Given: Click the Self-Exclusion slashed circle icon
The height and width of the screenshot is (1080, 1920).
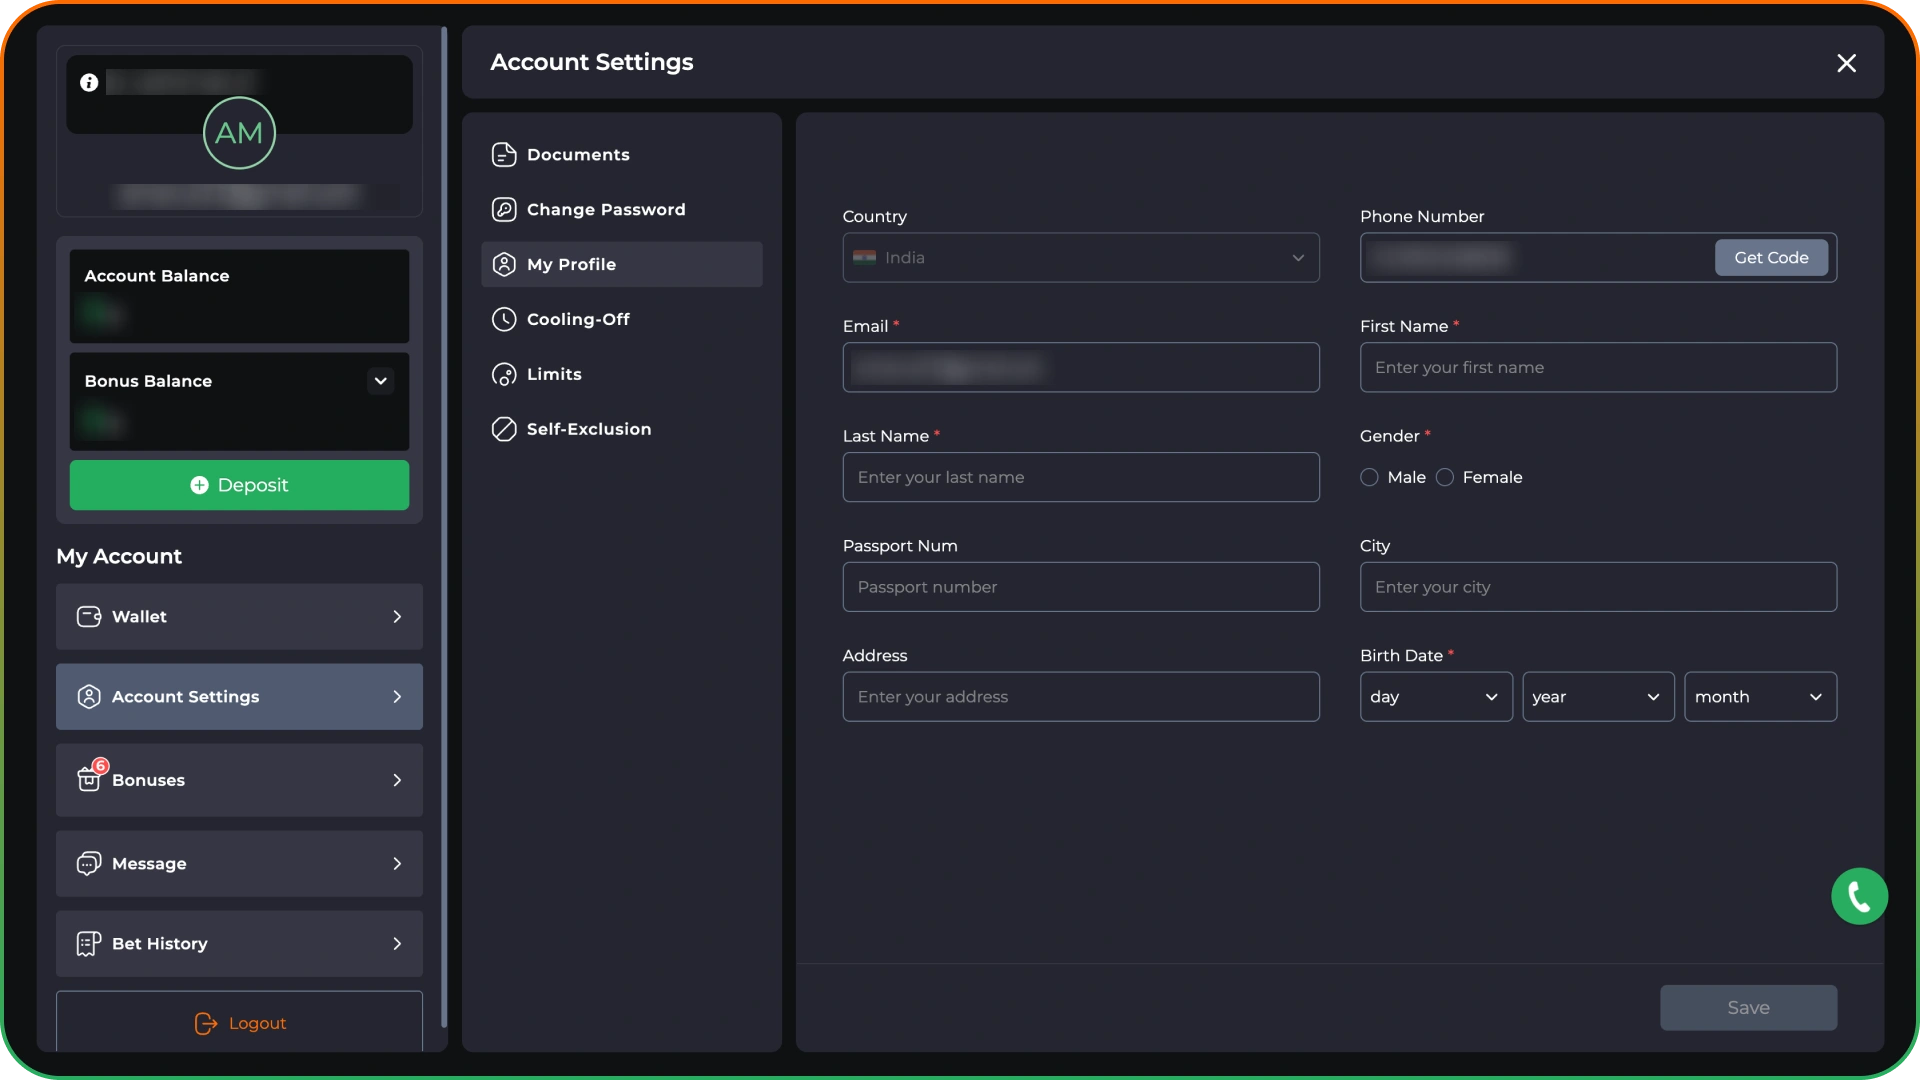Looking at the screenshot, I should coord(504,430).
